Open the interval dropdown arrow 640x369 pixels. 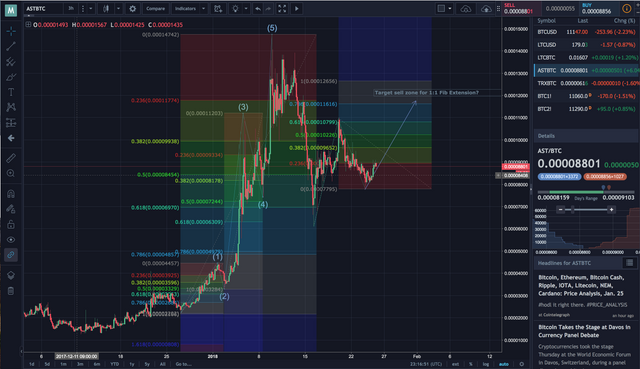coord(91,9)
